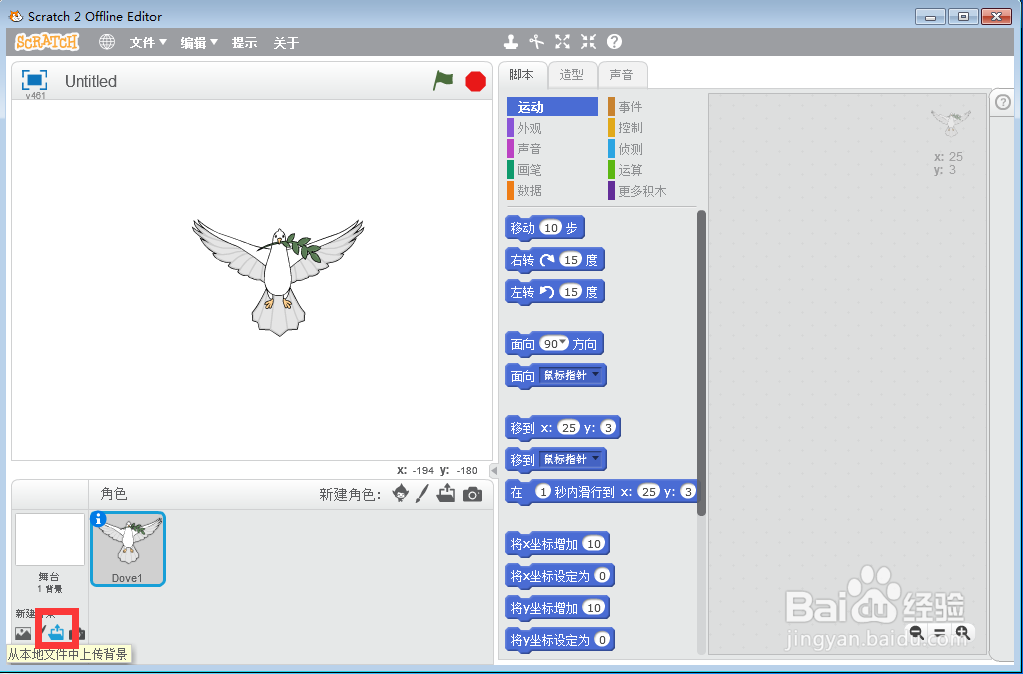The height and width of the screenshot is (674, 1023).
Task: Create new backdrop from camera
Action: click(x=79, y=633)
